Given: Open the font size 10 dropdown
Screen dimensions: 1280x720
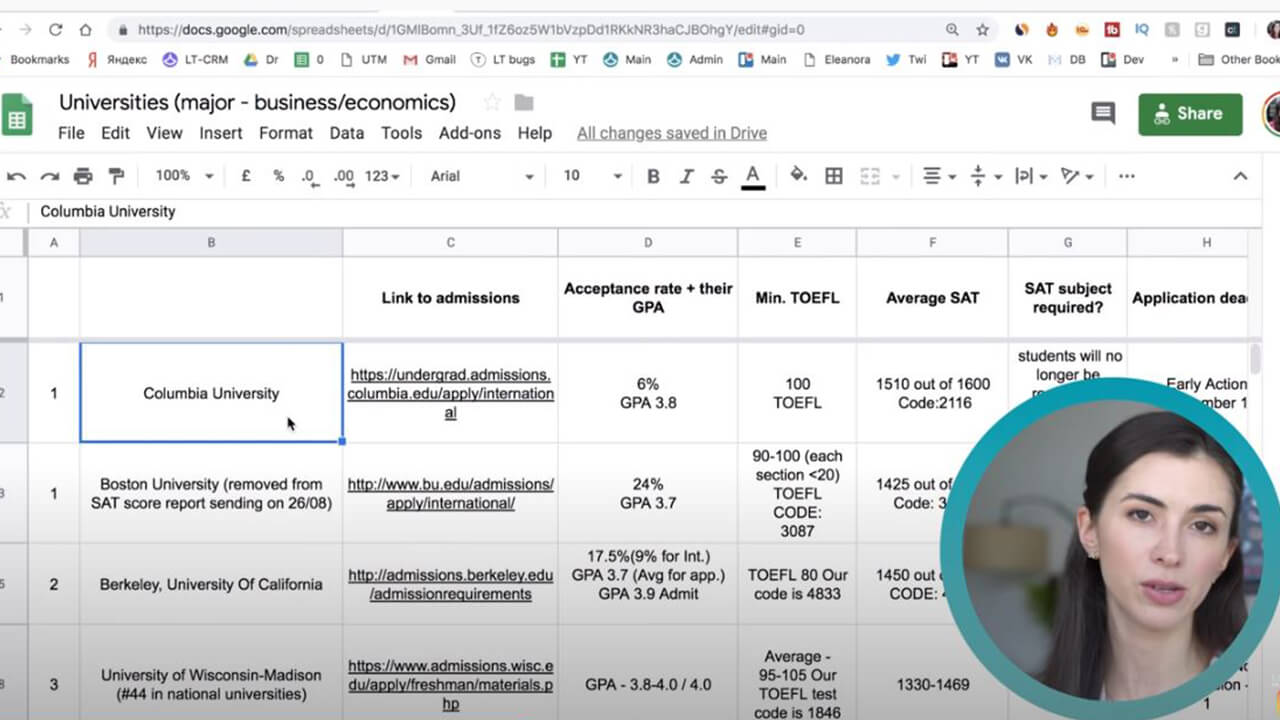Looking at the screenshot, I should (592, 176).
